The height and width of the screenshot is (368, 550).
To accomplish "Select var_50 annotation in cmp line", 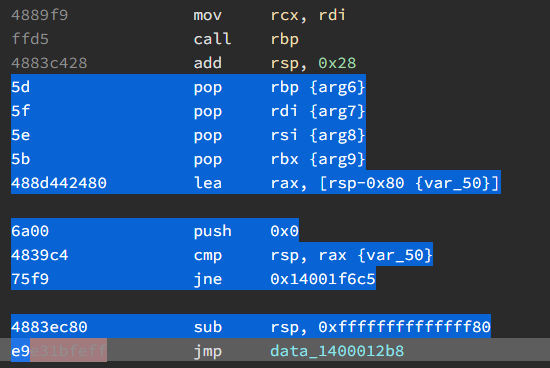I will (x=395, y=255).
